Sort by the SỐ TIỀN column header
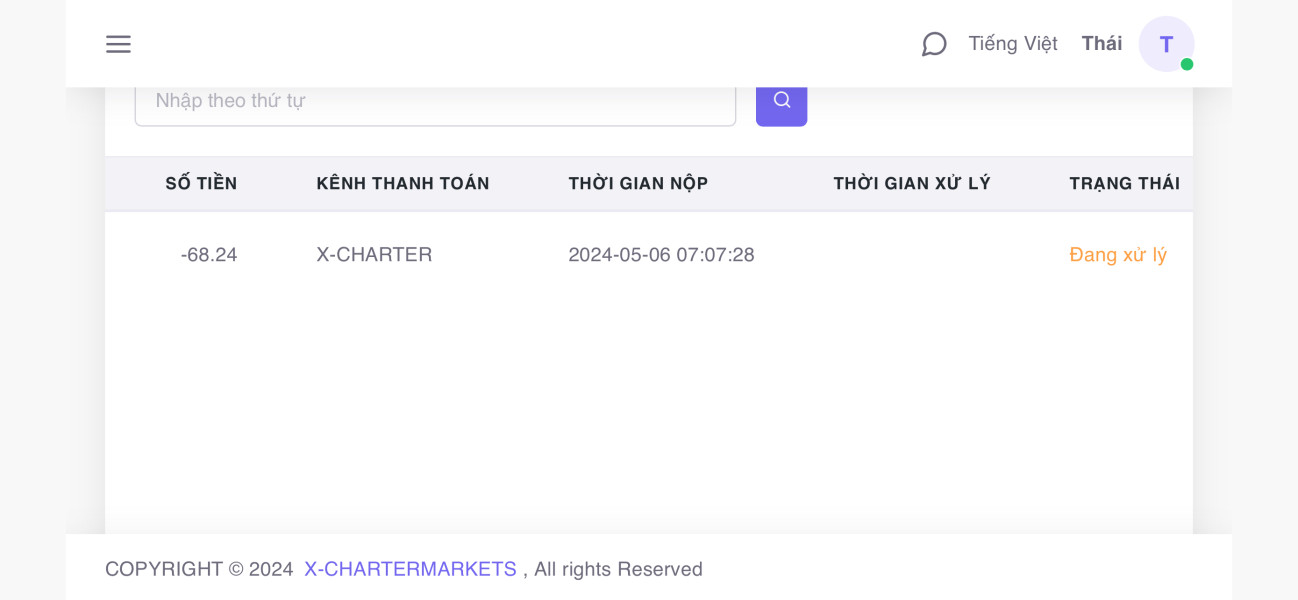Viewport: 1298px width, 600px height. 201,183
